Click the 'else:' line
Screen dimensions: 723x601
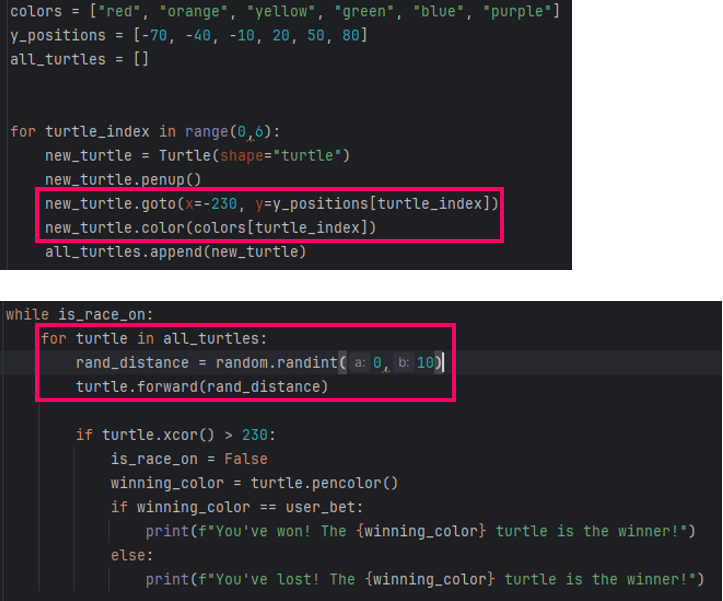[132, 555]
